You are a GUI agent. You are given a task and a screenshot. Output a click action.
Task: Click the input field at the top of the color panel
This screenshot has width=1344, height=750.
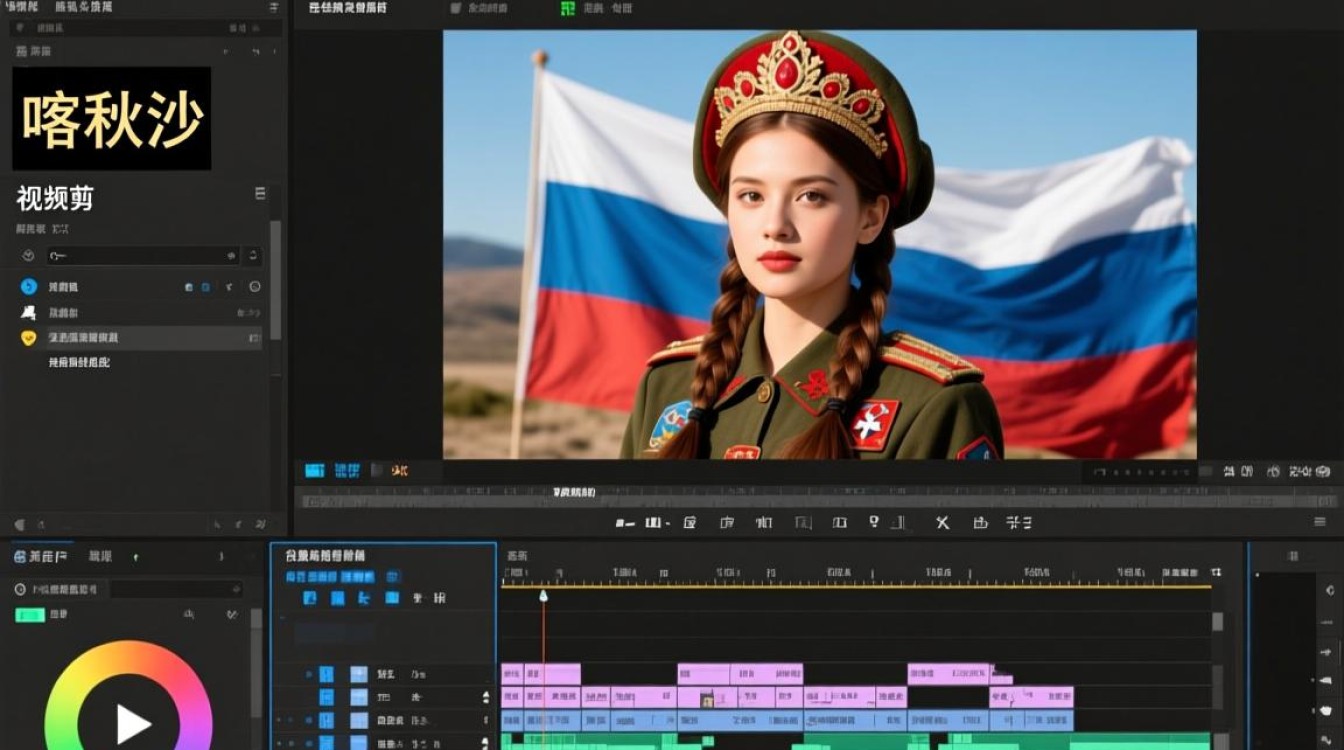(176, 590)
